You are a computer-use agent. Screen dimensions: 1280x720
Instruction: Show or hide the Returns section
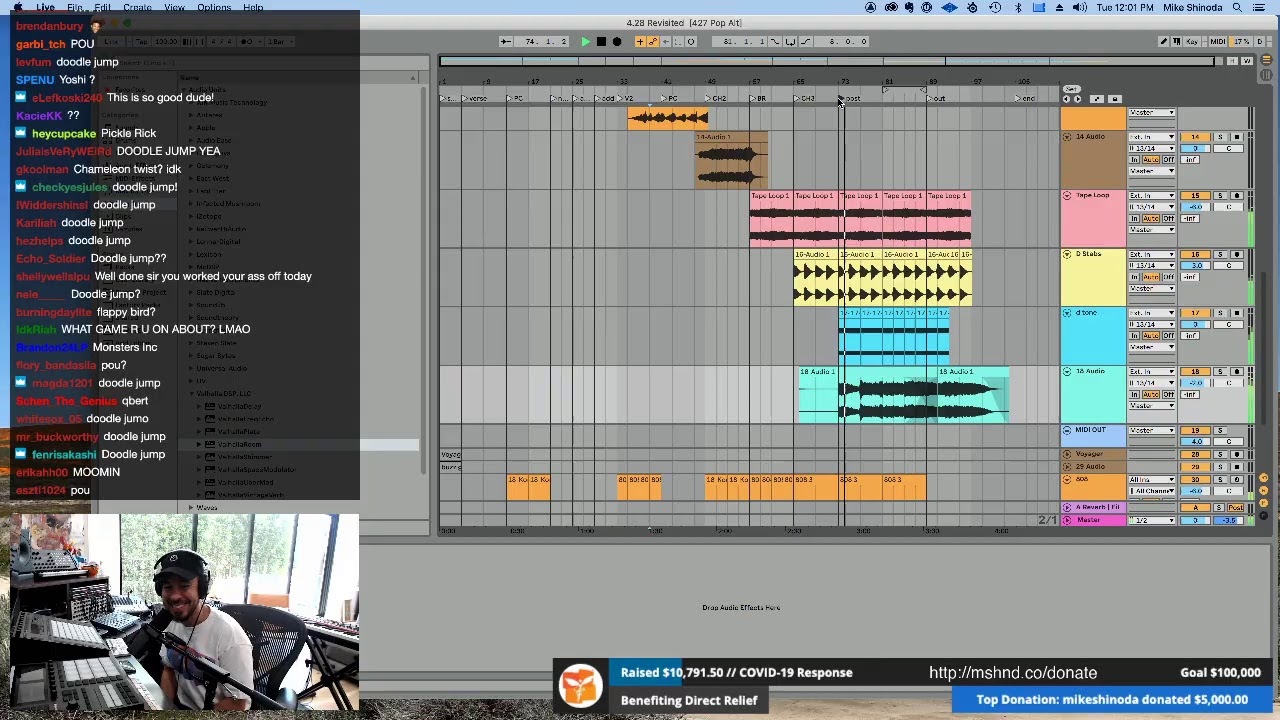click(x=1264, y=490)
